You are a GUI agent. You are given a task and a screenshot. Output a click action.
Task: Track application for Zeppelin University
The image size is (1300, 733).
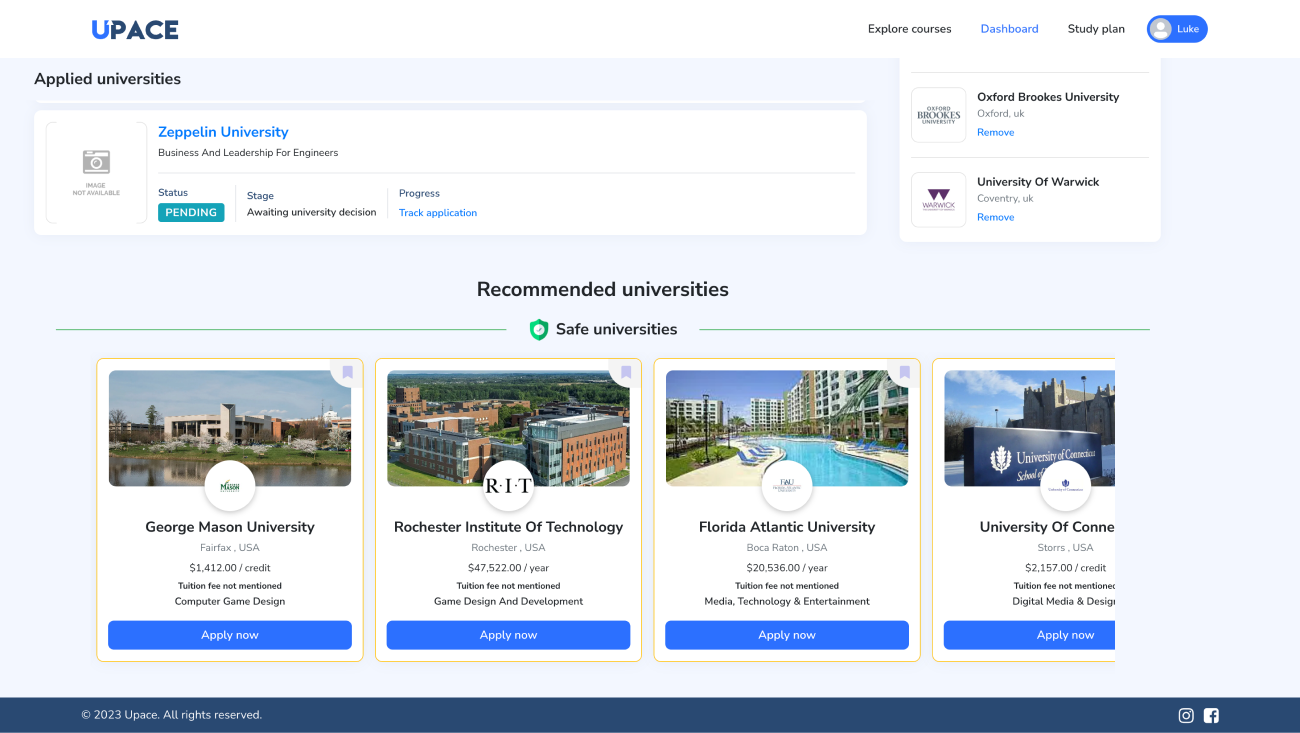coord(438,213)
